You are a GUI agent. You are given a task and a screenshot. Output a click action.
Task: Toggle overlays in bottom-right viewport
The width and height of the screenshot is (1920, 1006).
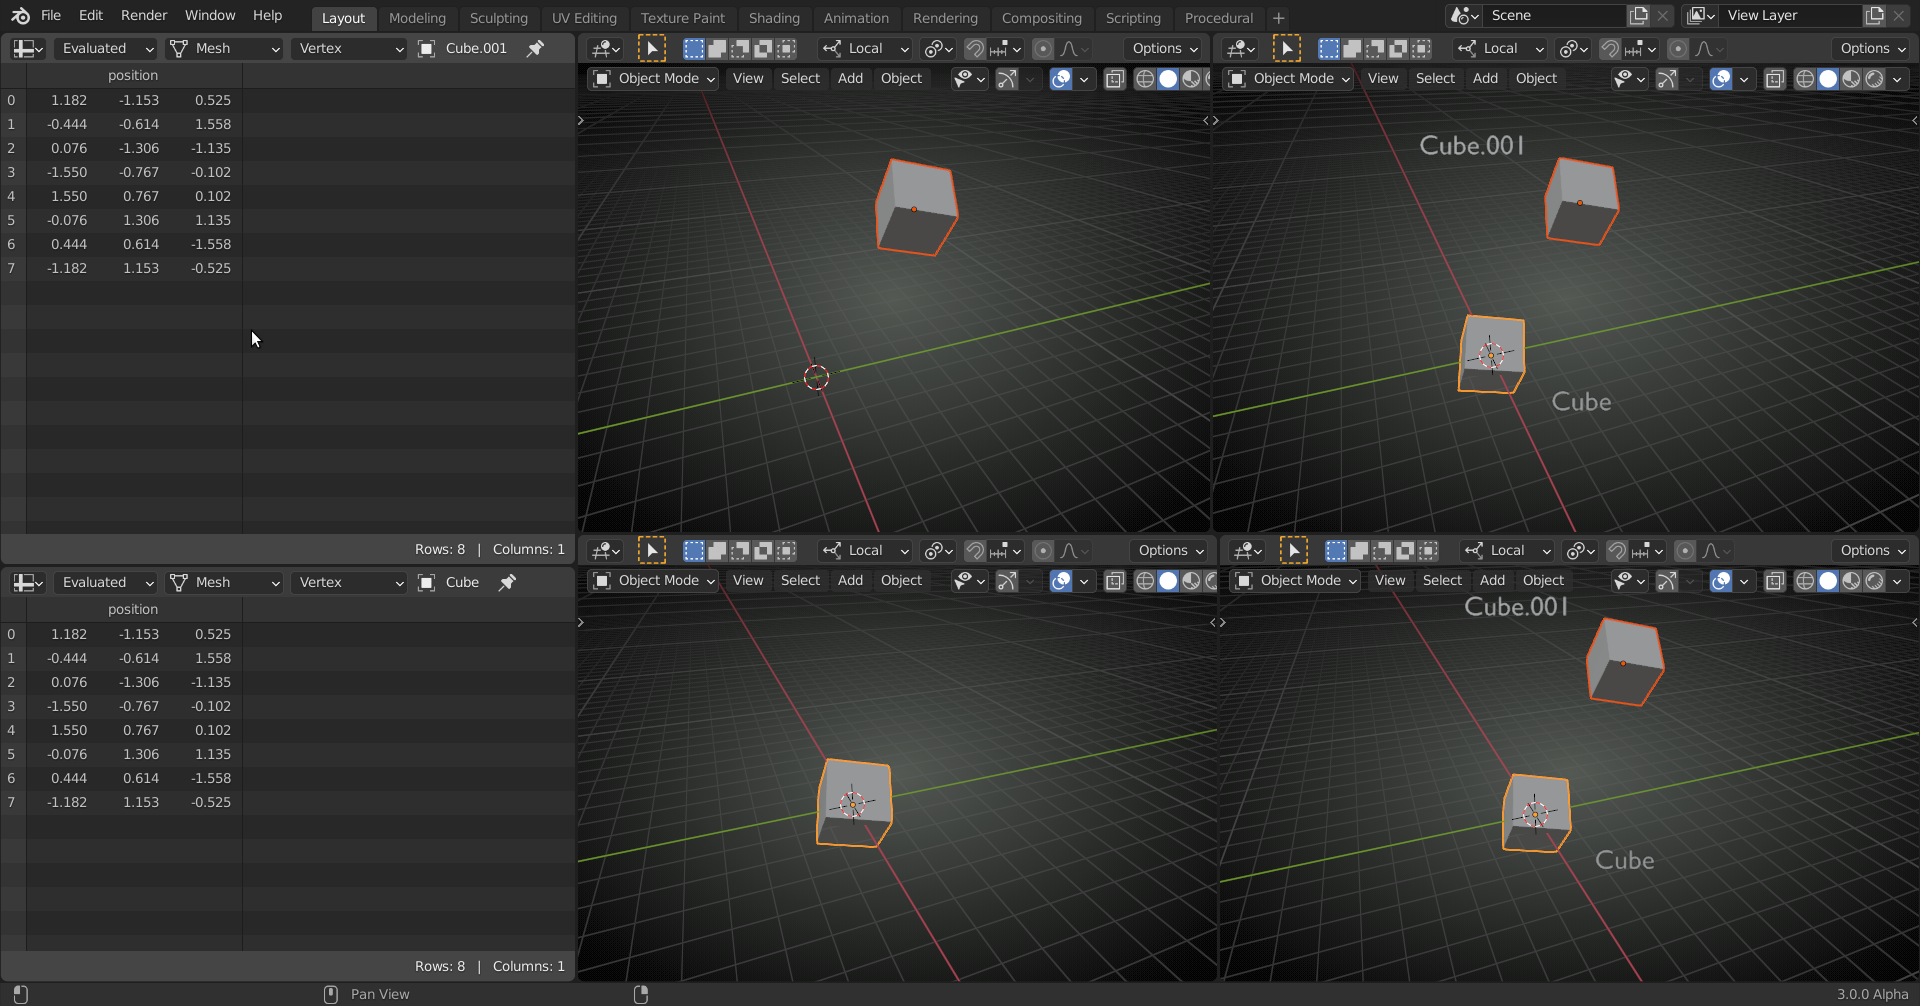[1721, 581]
